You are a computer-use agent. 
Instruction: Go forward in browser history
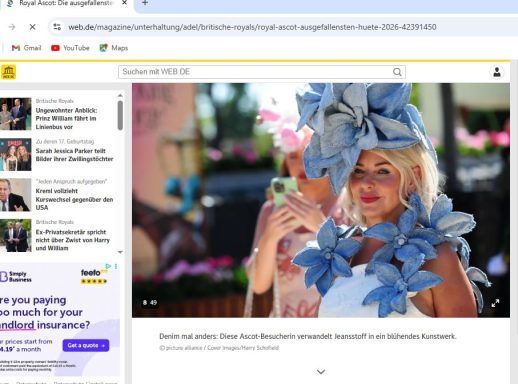click(12, 27)
